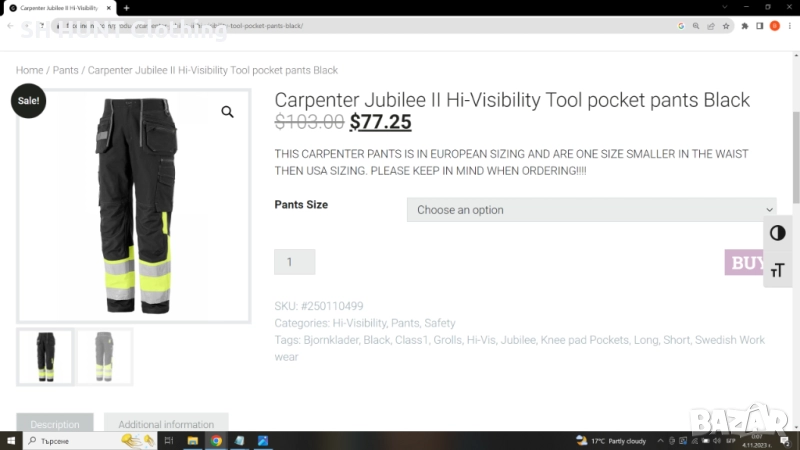Screen dimensions: 800x450
Task: Click the quantity input field
Action: [x=294, y=262]
